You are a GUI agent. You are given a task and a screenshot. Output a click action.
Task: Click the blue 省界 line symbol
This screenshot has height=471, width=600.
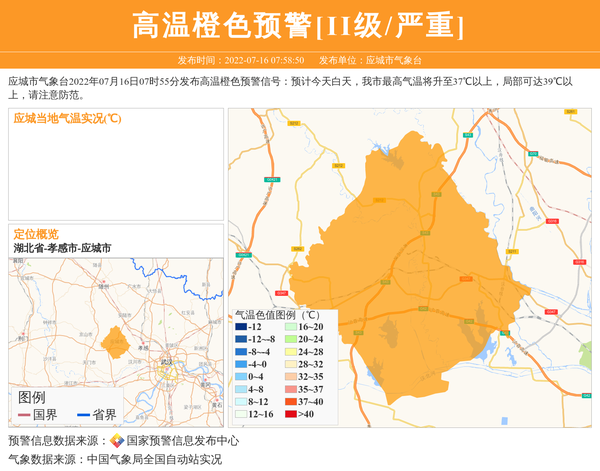click(83, 415)
